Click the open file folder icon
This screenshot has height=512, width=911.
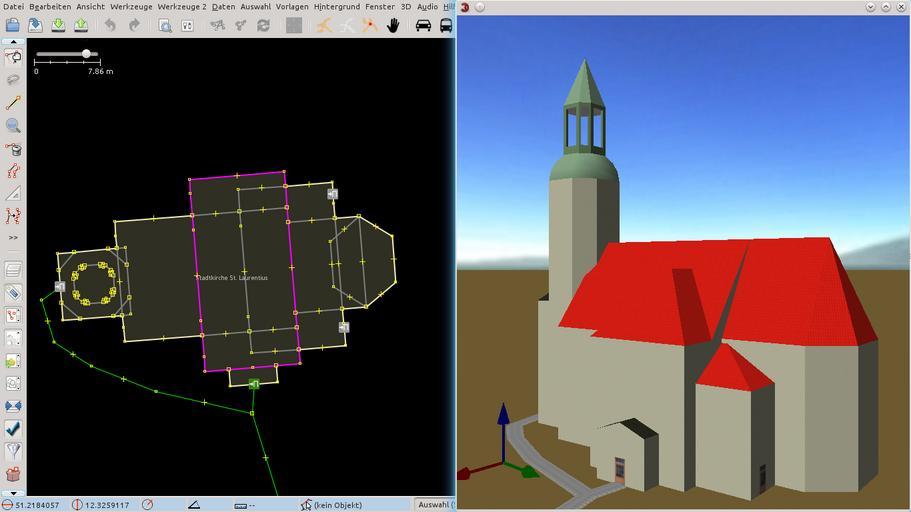pyautogui.click(x=13, y=25)
